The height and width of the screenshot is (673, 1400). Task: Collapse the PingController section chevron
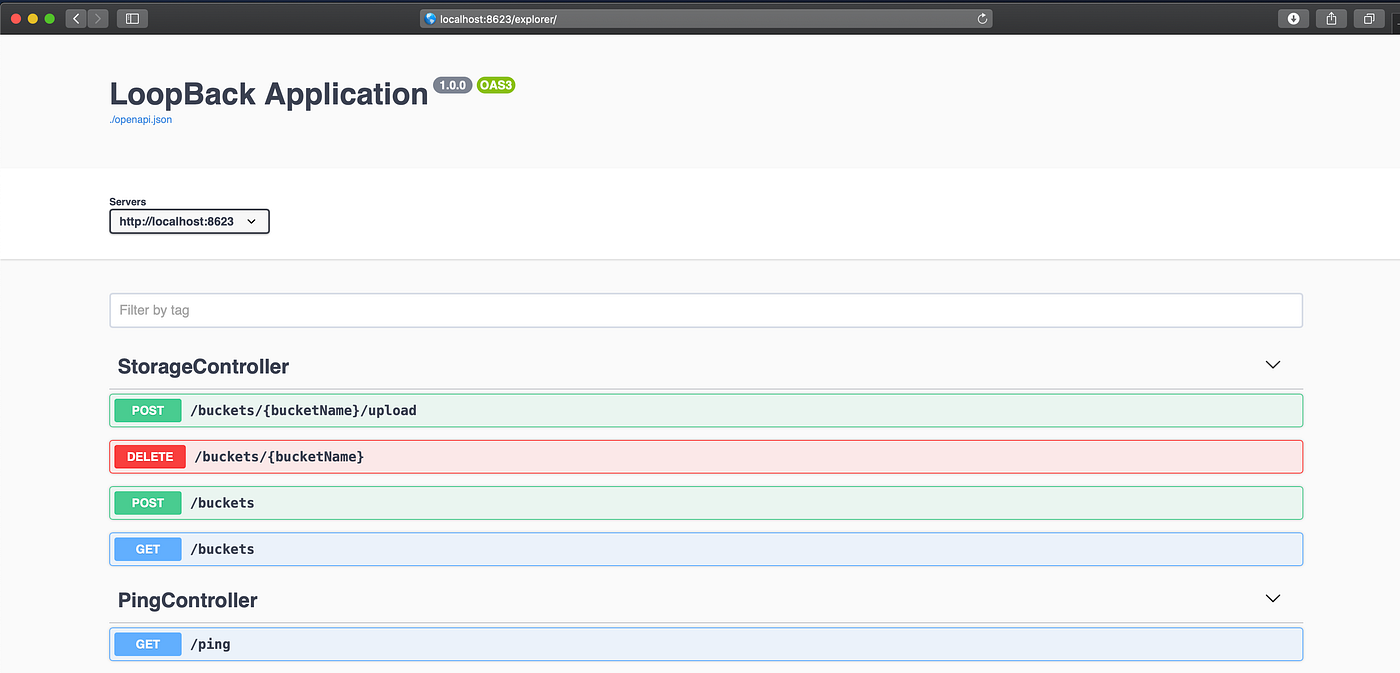(1272, 598)
